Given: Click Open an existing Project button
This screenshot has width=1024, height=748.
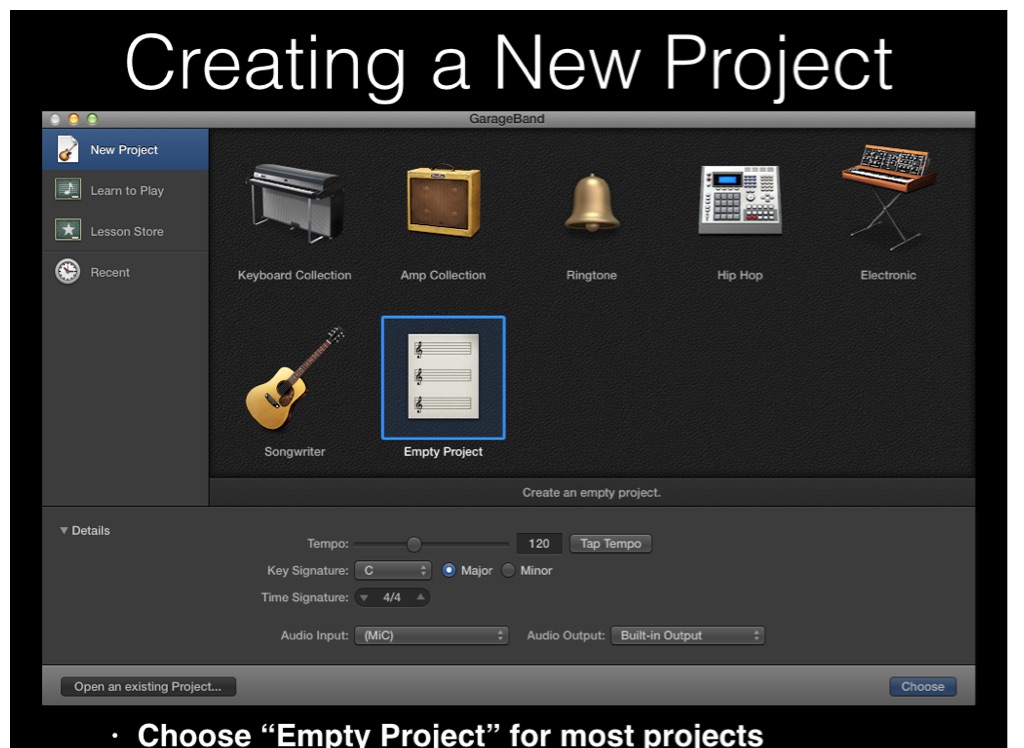Looking at the screenshot, I should pos(148,687).
